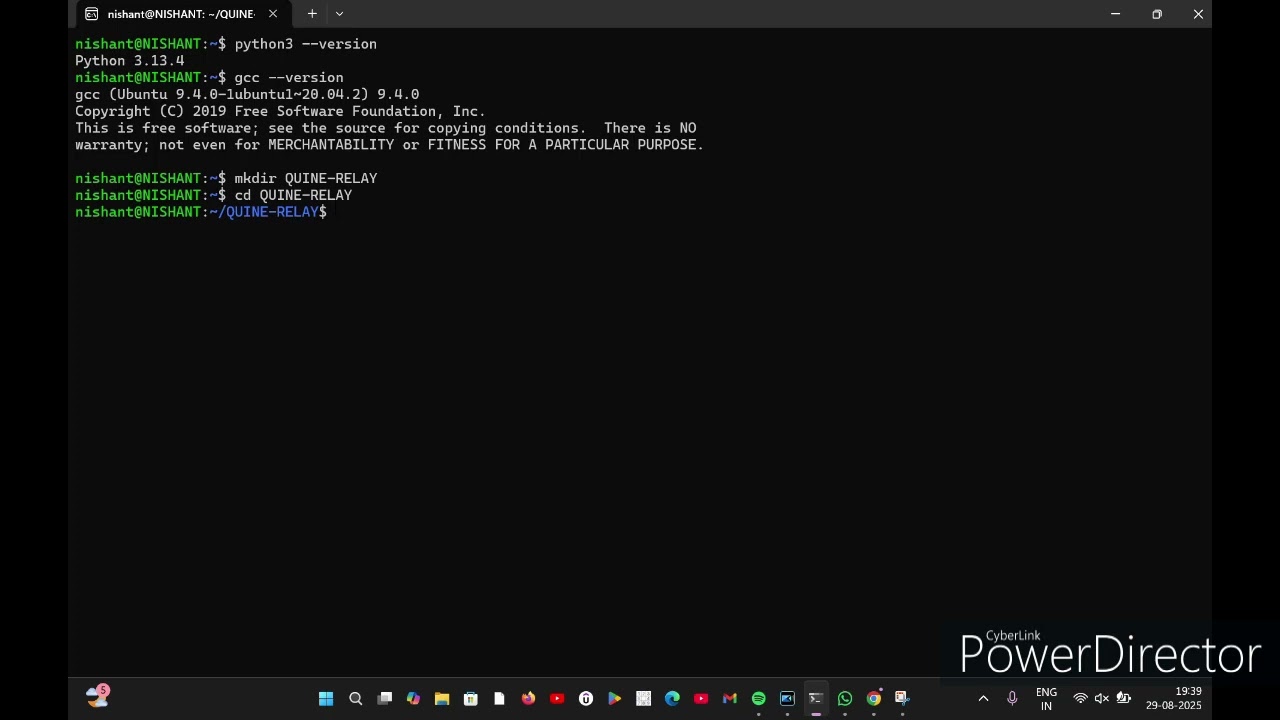Click the 'Copyright (C) 2019 Free Software' line
The height and width of the screenshot is (720, 1280).
pyautogui.click(x=280, y=111)
